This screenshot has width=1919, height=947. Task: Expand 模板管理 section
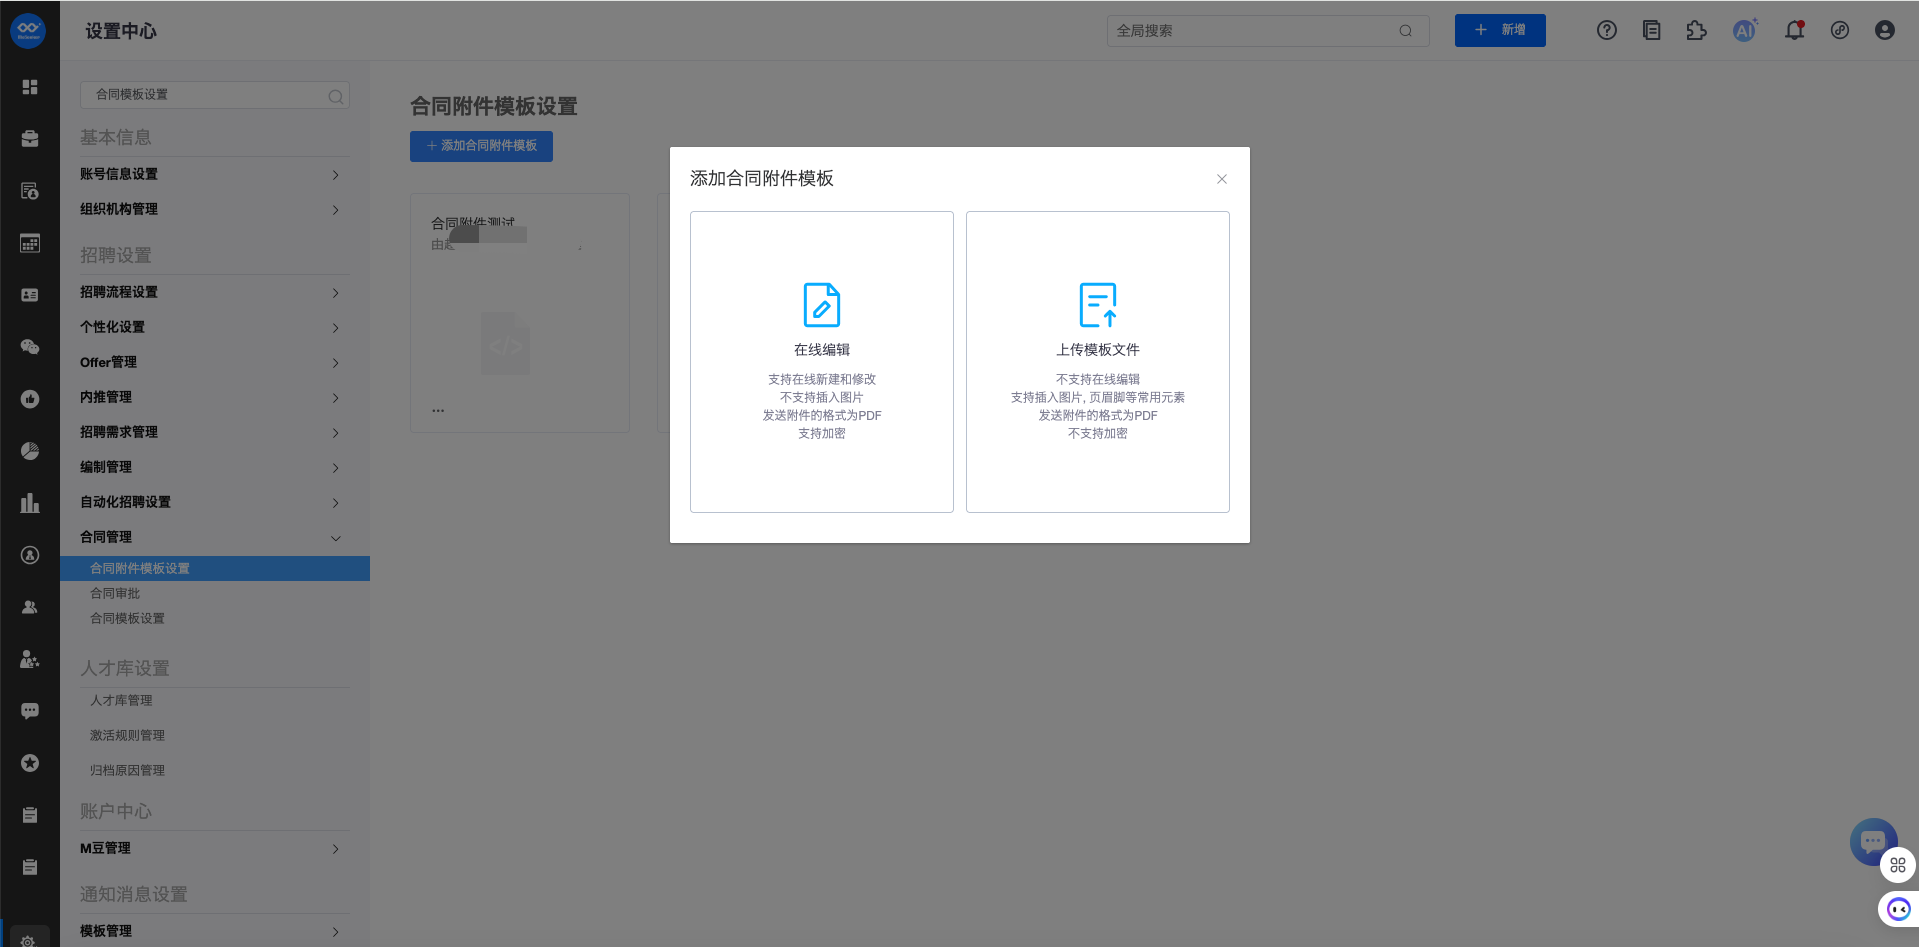215,931
